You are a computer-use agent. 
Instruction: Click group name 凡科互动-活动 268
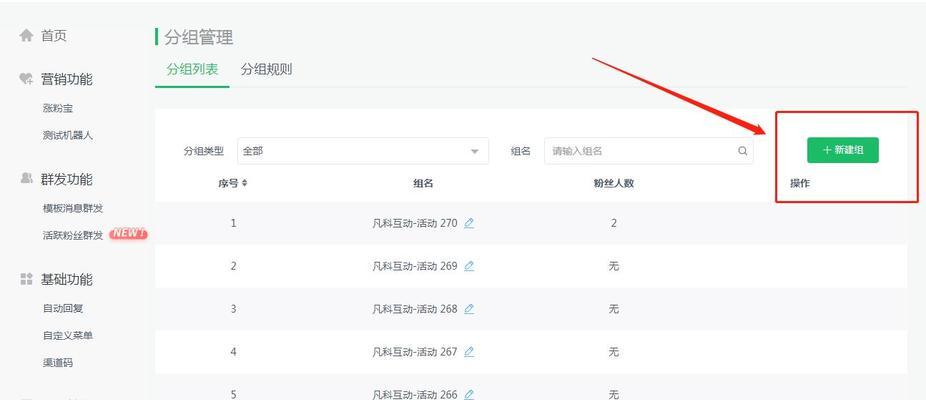pos(415,309)
